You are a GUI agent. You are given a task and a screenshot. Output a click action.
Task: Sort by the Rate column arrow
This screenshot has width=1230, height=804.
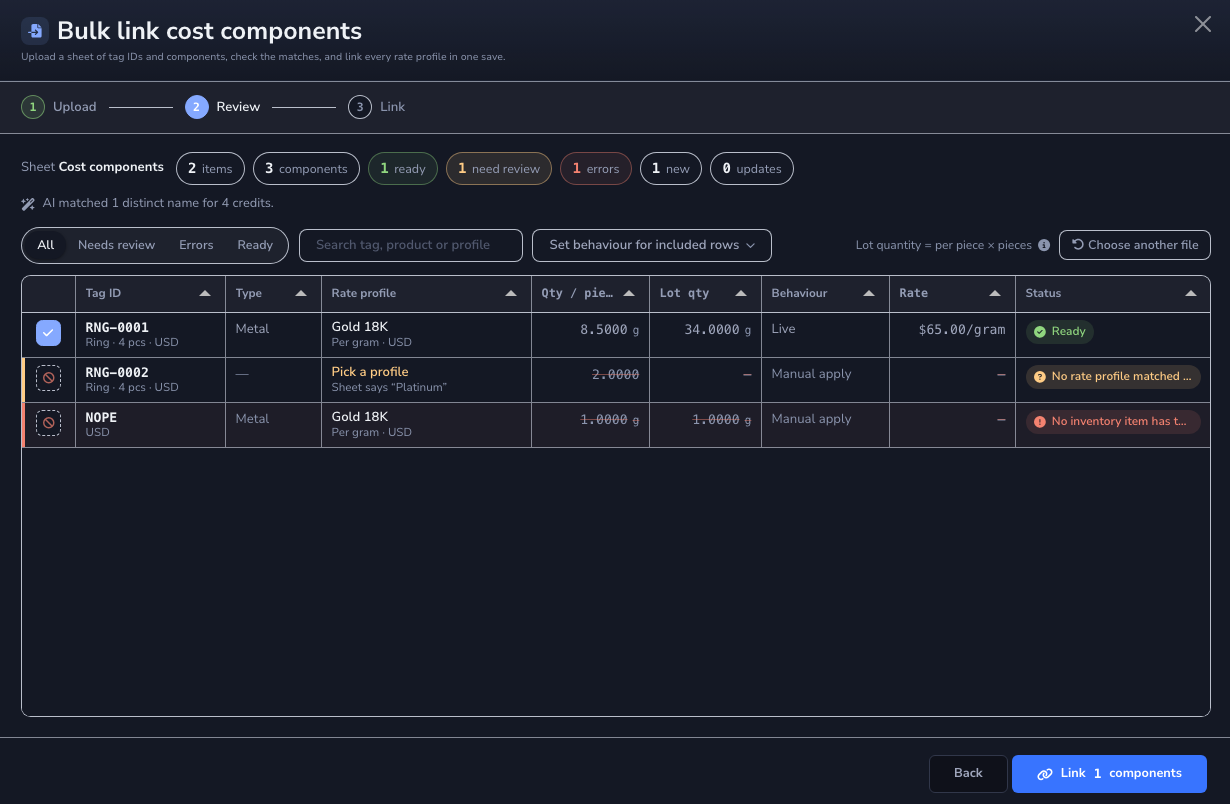point(995,294)
